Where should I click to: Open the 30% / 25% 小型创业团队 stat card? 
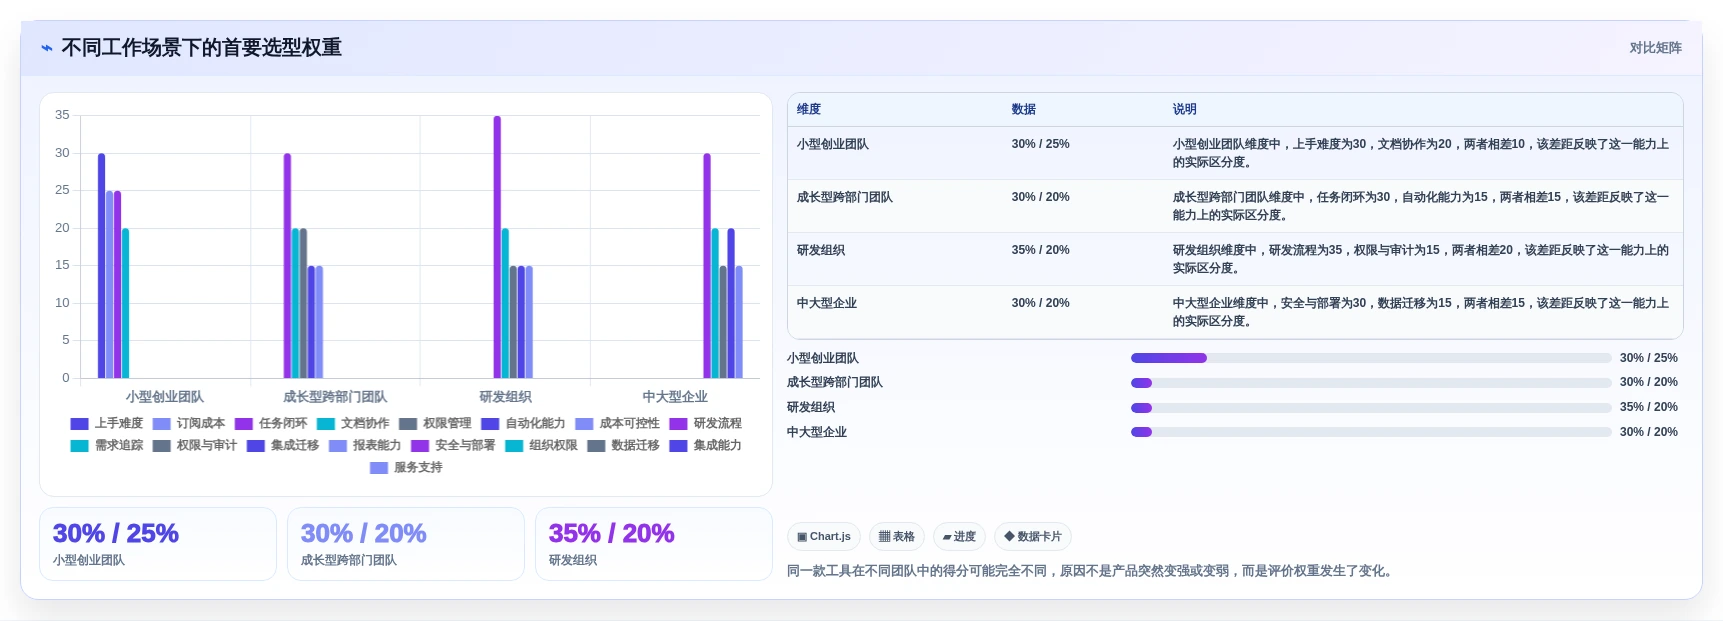pyautogui.click(x=158, y=544)
